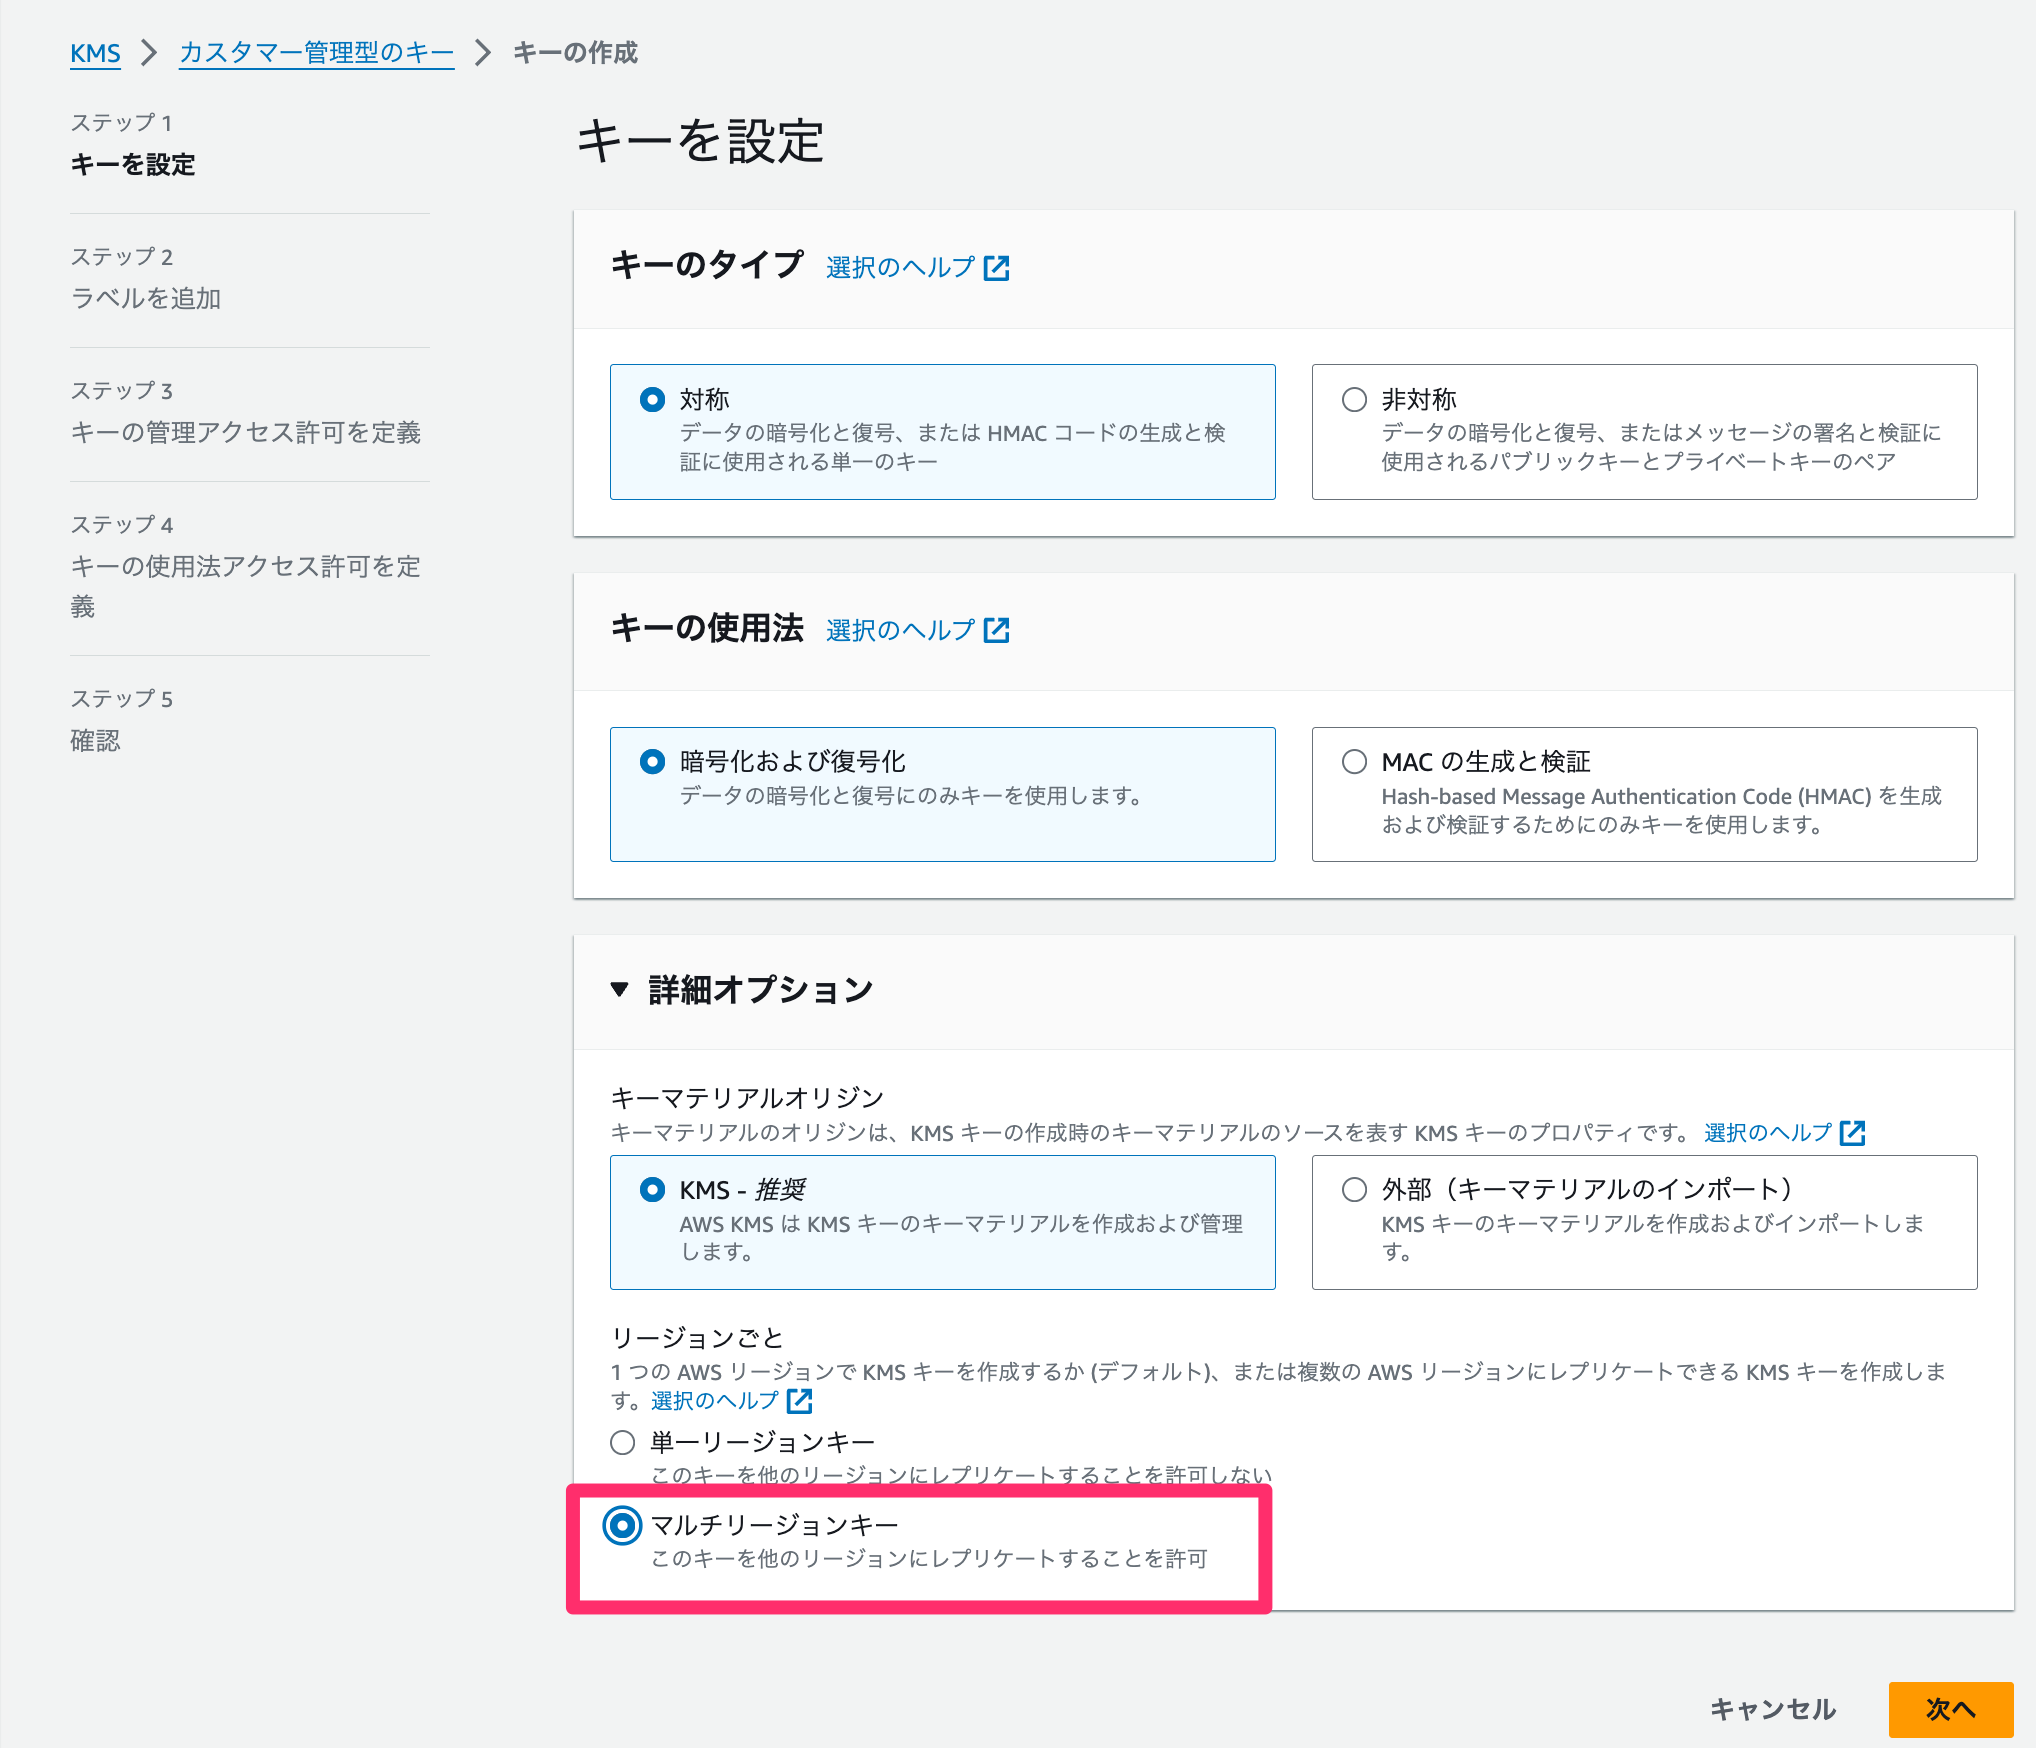Select KMS - 推奨 key material origin
This screenshot has height=1748, width=2036.
click(x=652, y=1190)
